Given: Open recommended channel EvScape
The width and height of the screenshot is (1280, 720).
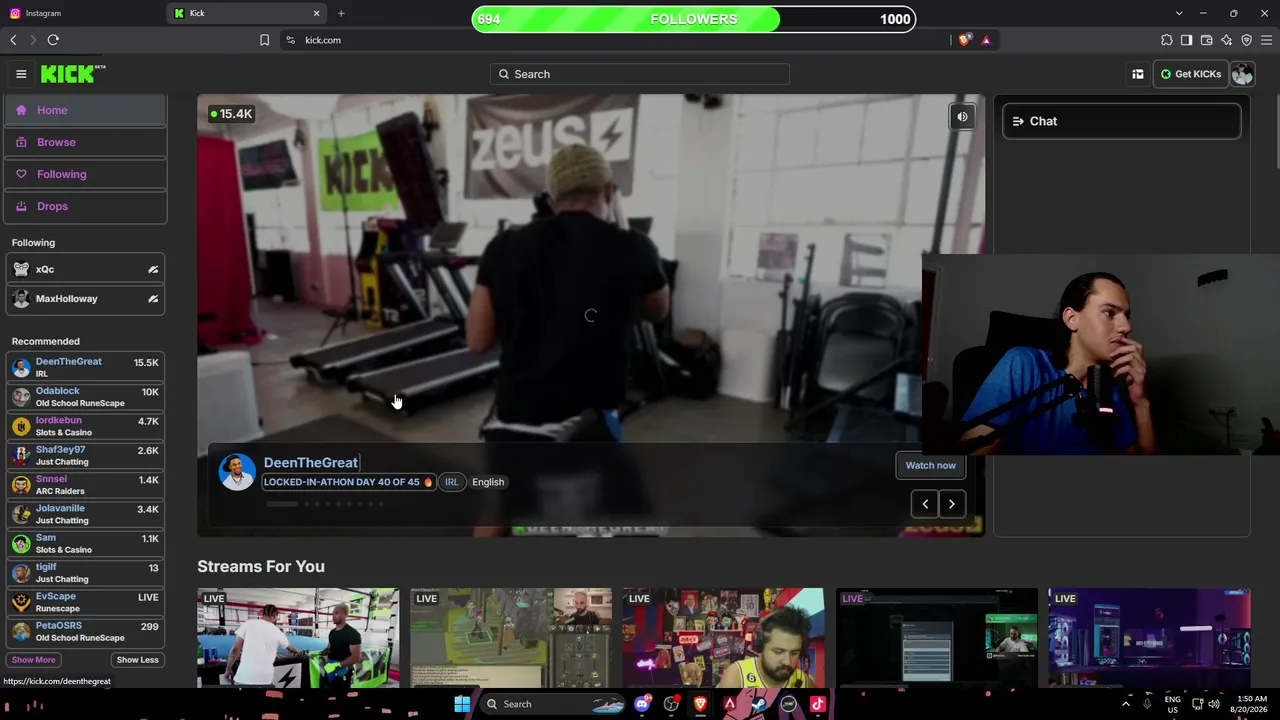Looking at the screenshot, I should [86, 602].
